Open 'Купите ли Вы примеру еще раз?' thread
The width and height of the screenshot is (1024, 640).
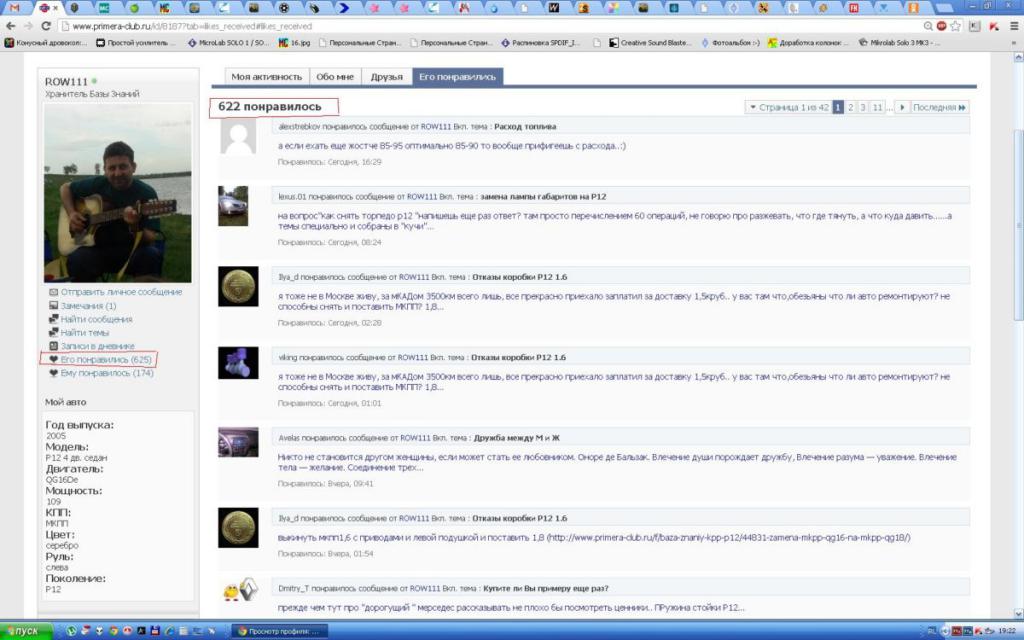pyautogui.click(x=546, y=588)
